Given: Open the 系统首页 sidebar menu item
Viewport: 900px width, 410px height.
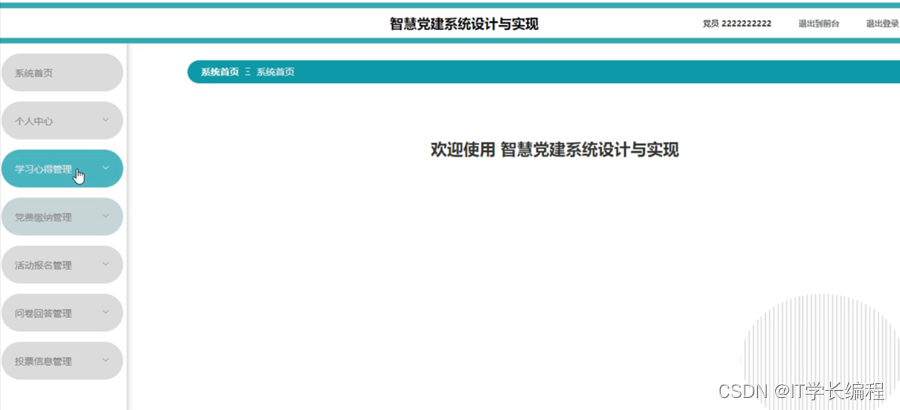Looking at the screenshot, I should (62, 73).
